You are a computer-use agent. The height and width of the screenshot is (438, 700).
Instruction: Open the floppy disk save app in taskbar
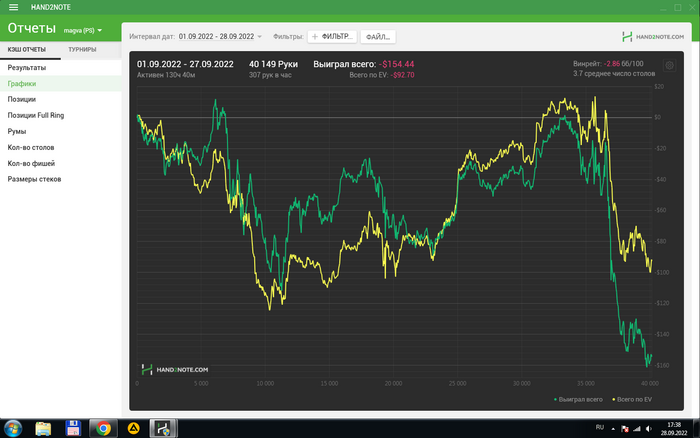pos(73,429)
